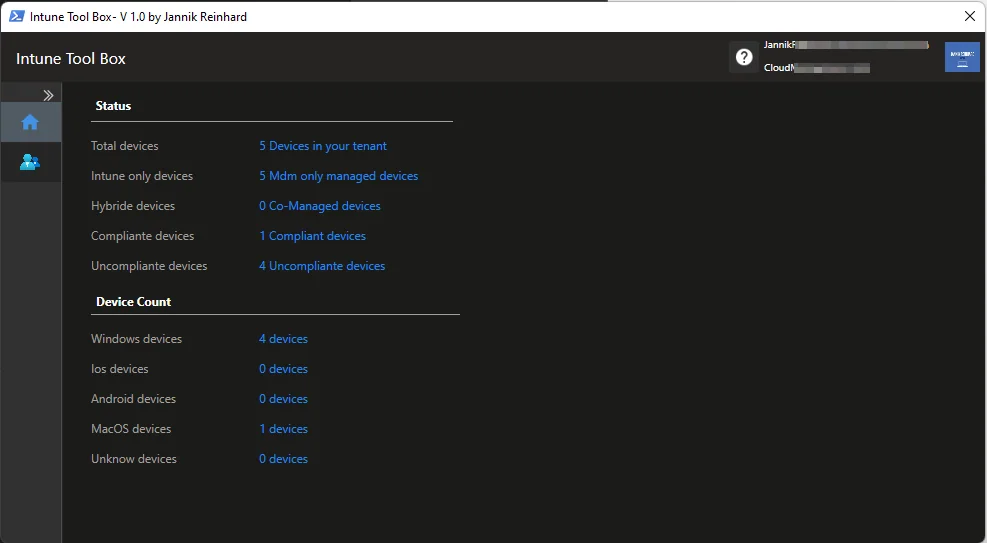The width and height of the screenshot is (987, 543).
Task: Click the 'Compliante devices' label
Action: click(x=142, y=236)
